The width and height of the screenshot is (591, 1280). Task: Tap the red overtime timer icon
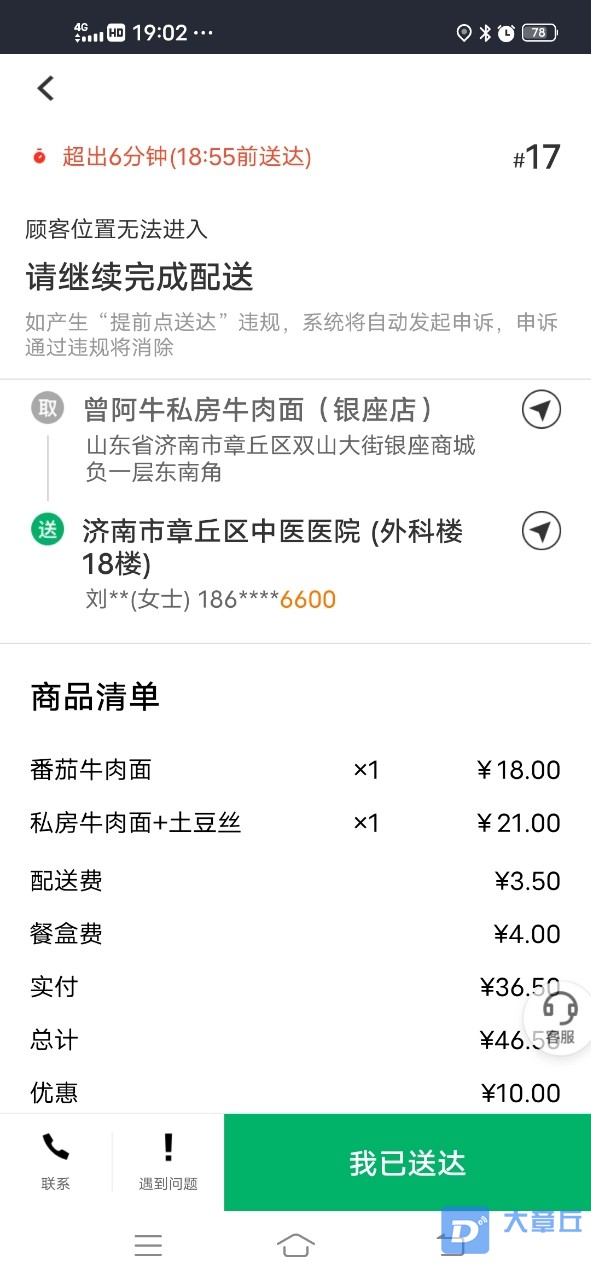point(39,157)
